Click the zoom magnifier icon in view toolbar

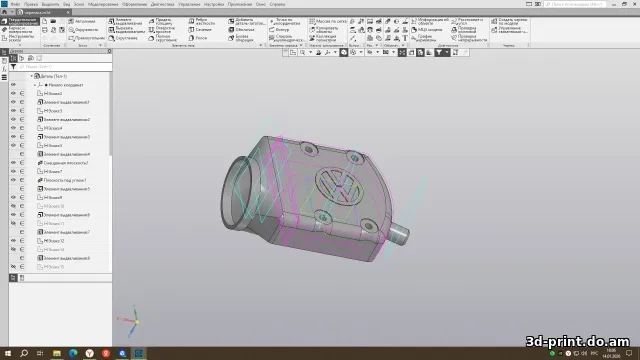point(302,52)
